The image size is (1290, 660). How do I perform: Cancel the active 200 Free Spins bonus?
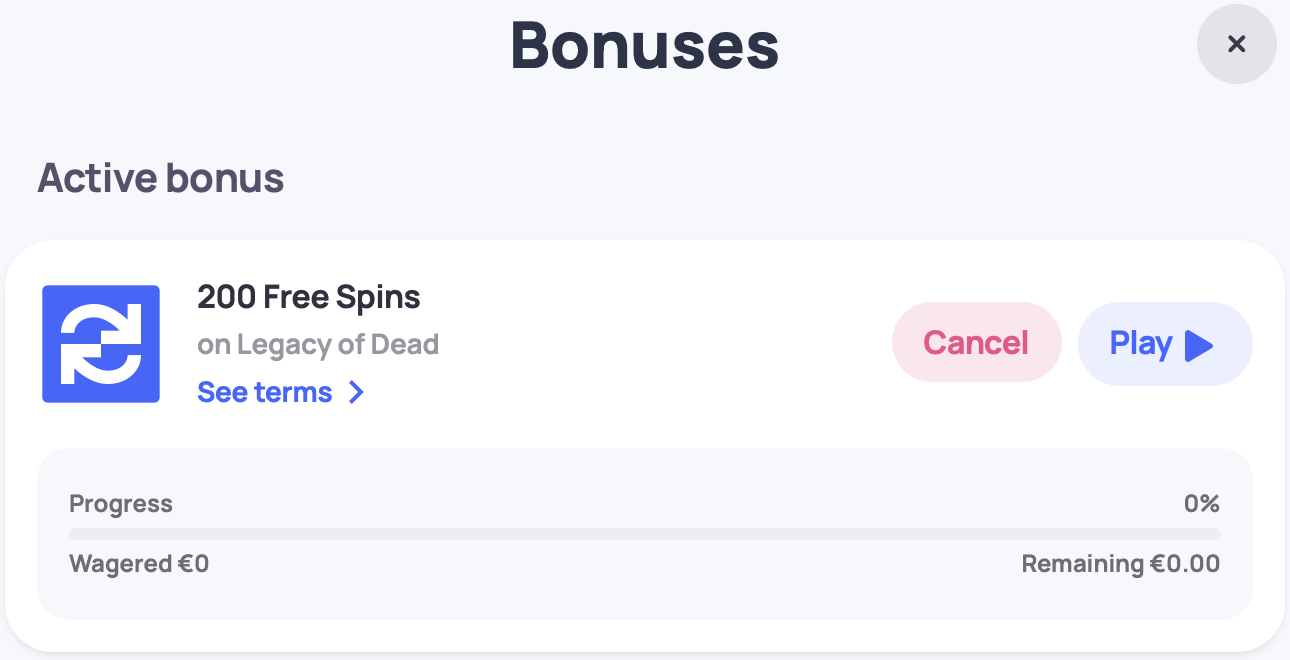click(976, 343)
